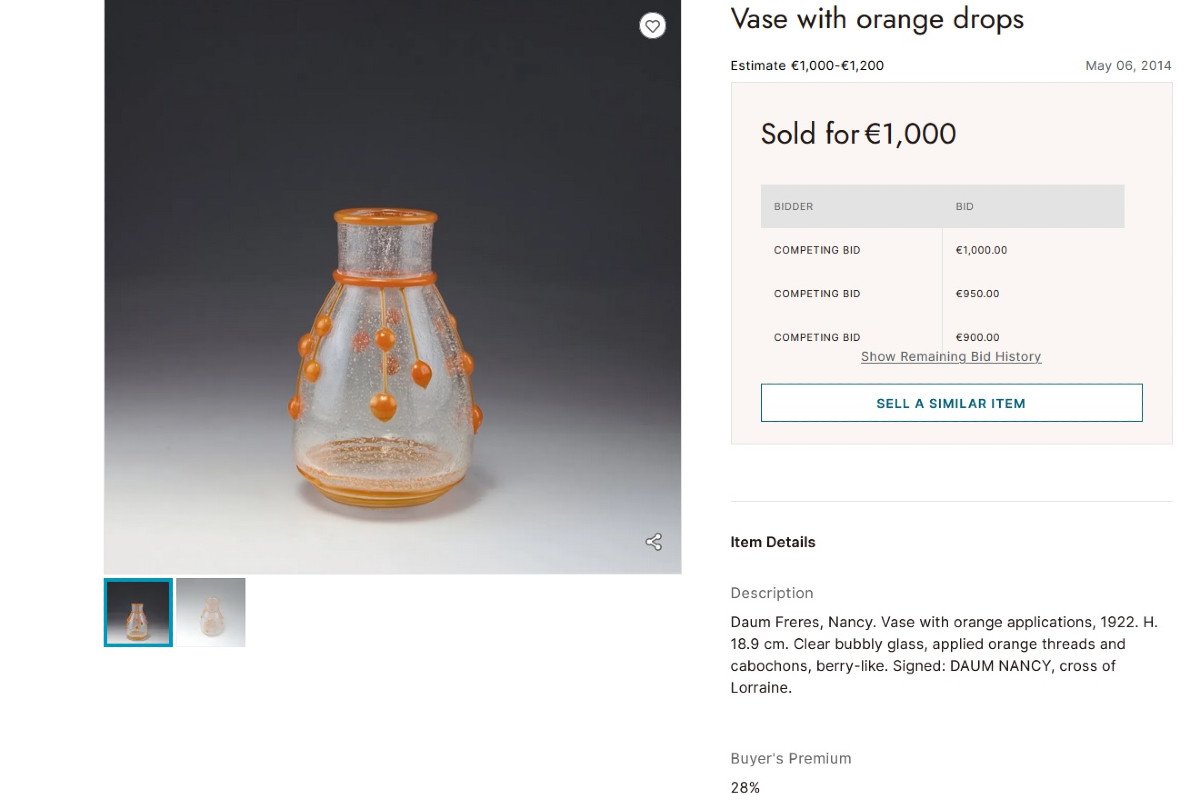The height and width of the screenshot is (809, 1200).
Task: Click the May 06, 2014 date
Action: (x=1128, y=66)
